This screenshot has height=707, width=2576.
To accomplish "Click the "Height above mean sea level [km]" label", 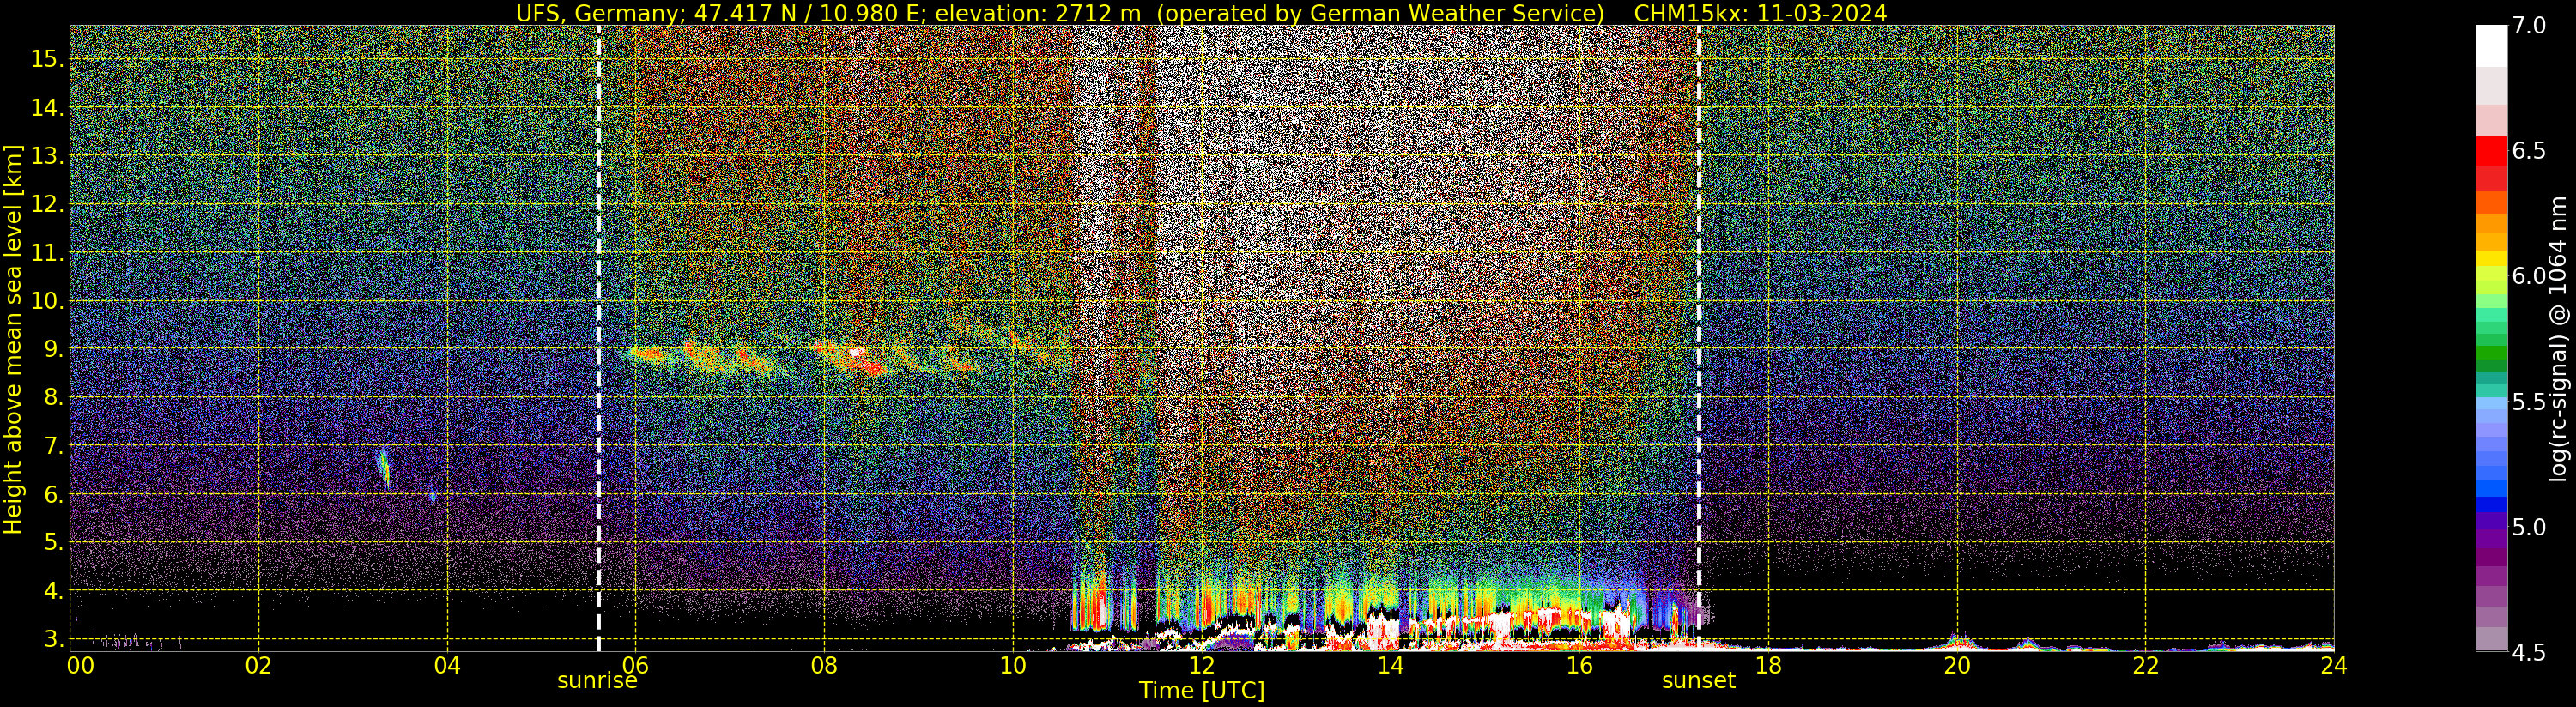I will [13, 338].
